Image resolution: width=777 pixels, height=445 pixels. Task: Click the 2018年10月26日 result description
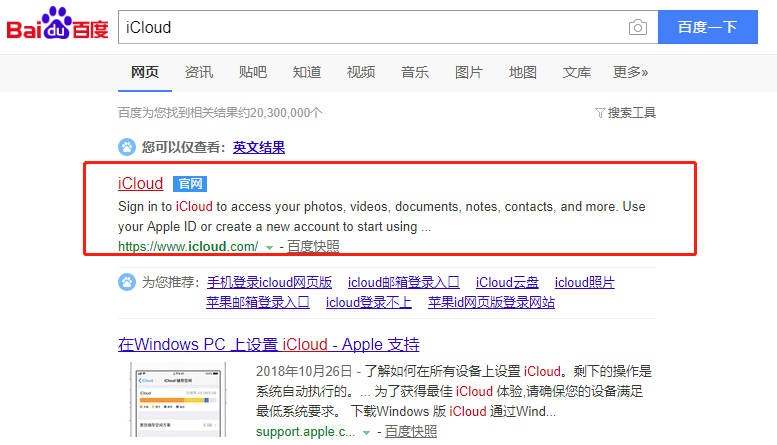[454, 391]
